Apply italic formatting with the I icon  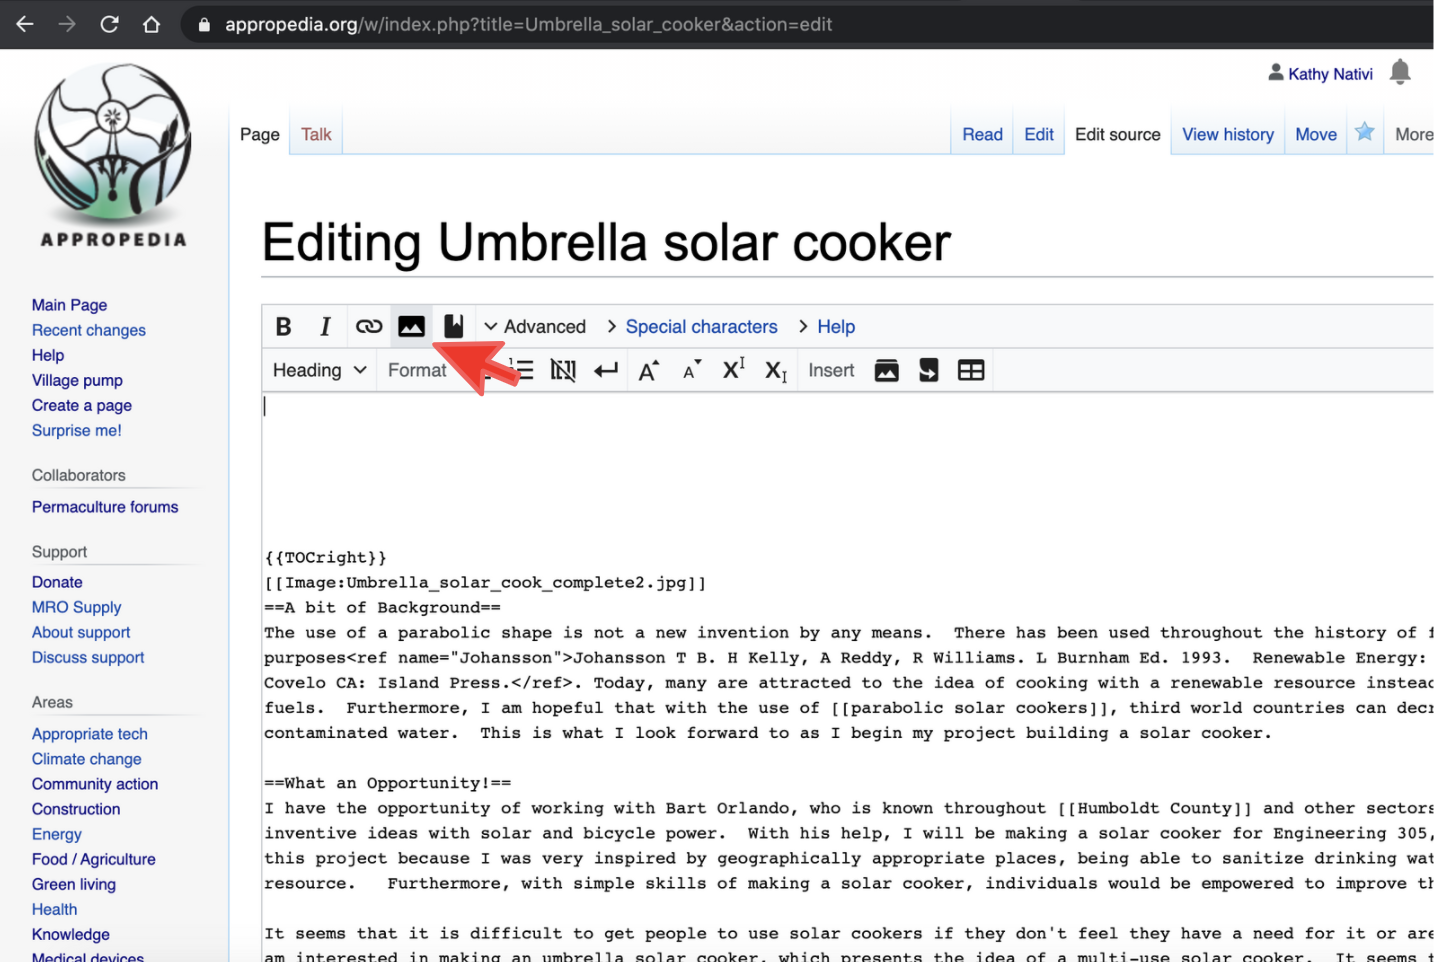tap(325, 327)
